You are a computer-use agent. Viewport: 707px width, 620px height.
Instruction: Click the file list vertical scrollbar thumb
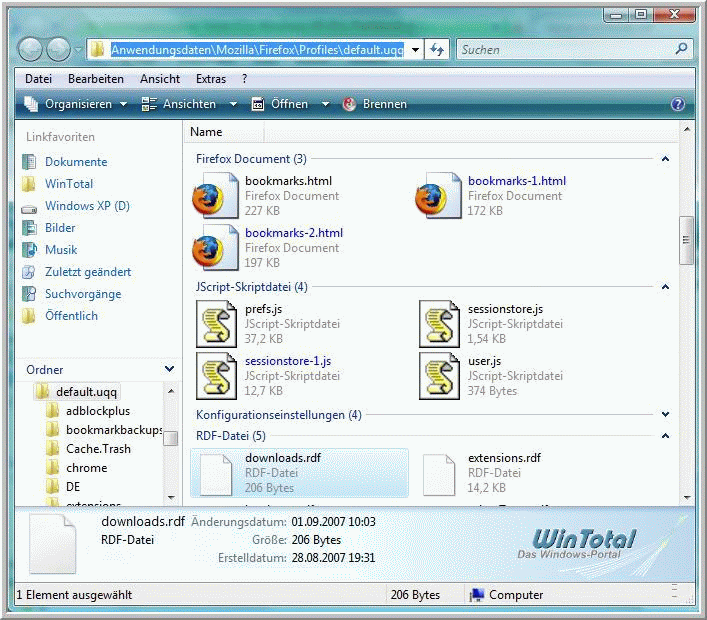(x=686, y=240)
